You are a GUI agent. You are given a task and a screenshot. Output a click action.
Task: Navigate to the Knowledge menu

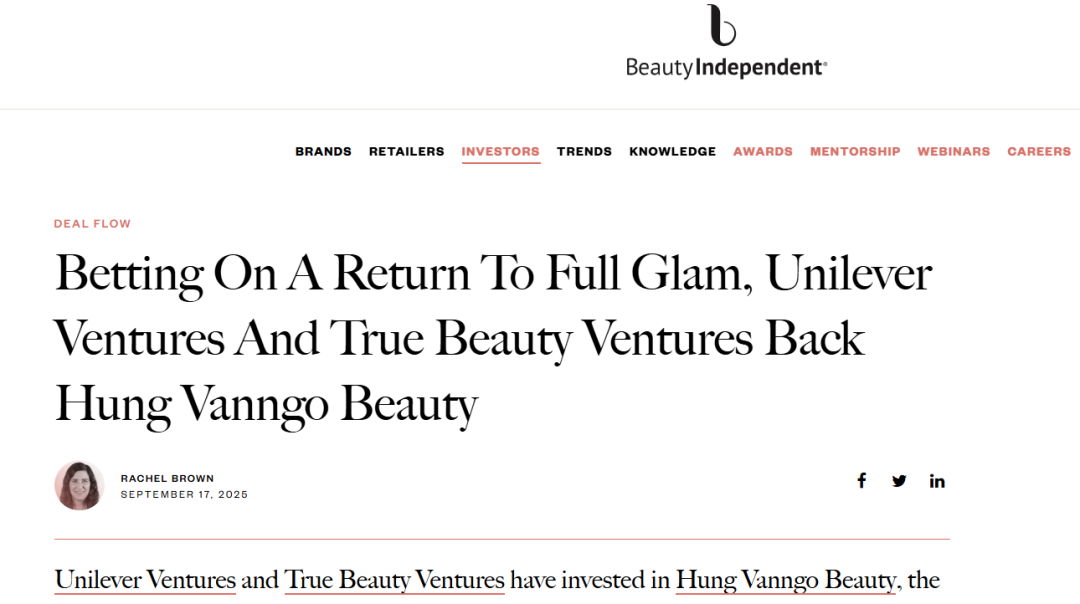672,152
